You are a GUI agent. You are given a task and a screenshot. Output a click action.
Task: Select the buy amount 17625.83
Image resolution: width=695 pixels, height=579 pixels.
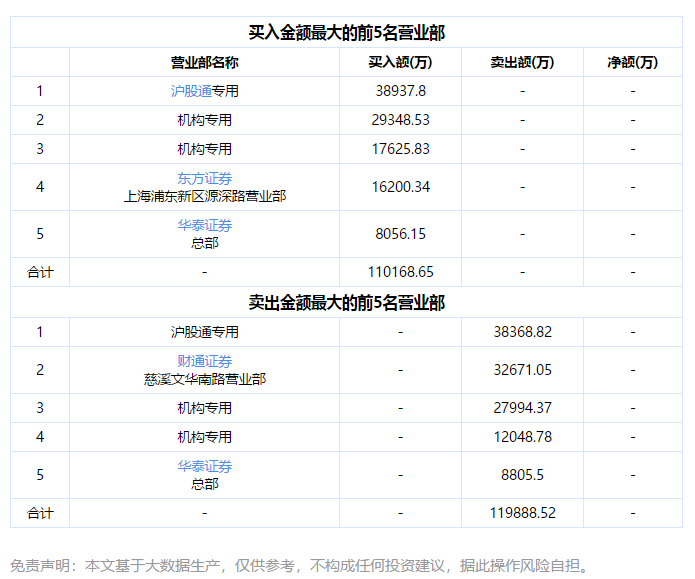[401, 149]
